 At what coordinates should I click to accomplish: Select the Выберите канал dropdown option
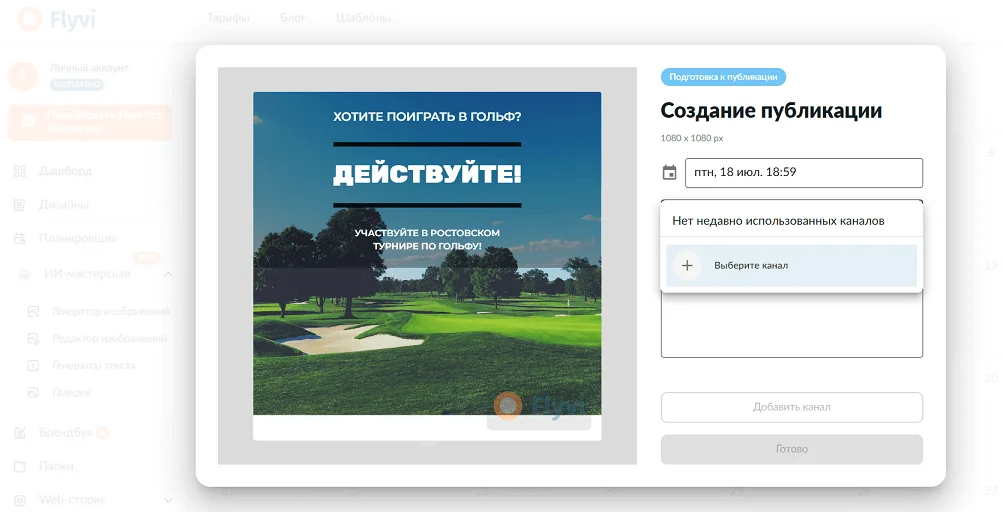click(790, 266)
